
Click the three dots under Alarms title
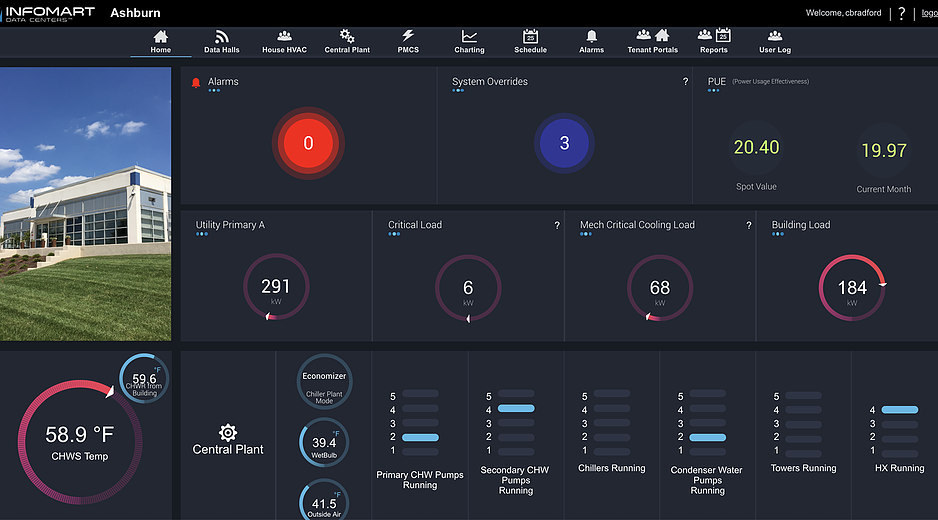214,90
